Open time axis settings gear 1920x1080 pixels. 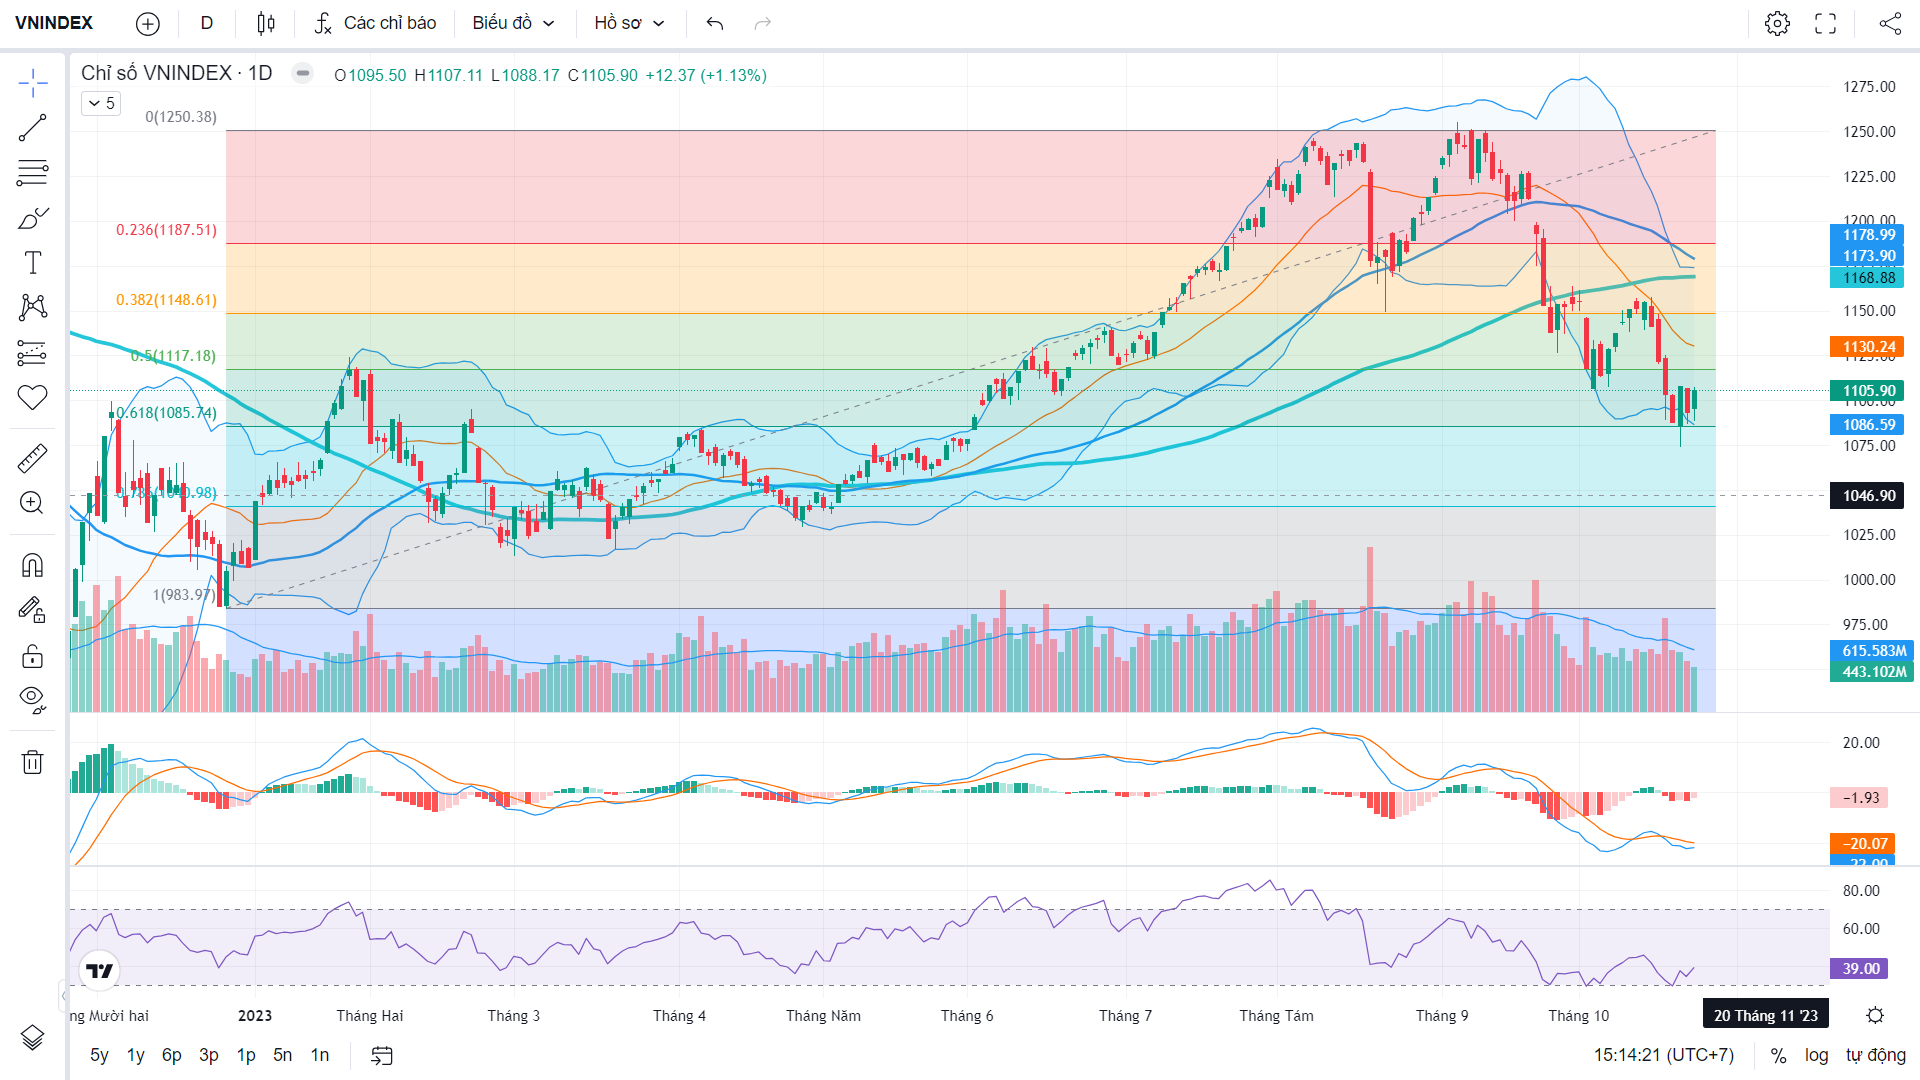[x=1875, y=1015]
